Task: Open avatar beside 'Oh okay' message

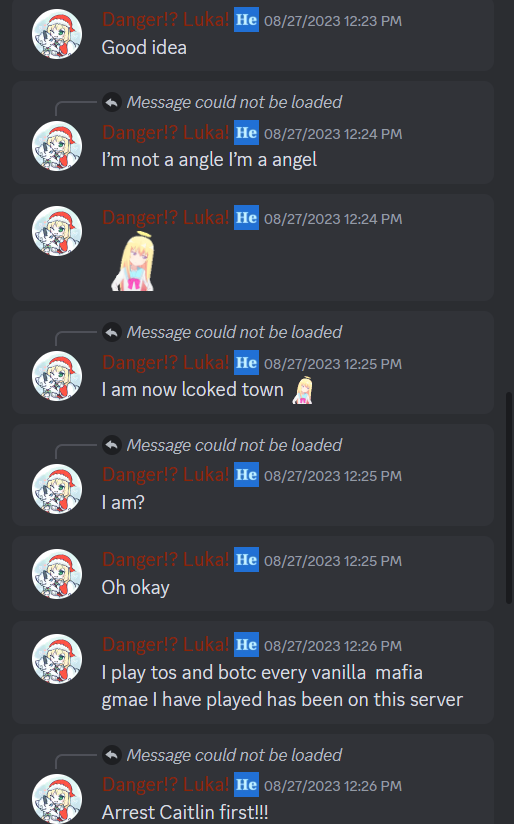Action: (x=57, y=574)
